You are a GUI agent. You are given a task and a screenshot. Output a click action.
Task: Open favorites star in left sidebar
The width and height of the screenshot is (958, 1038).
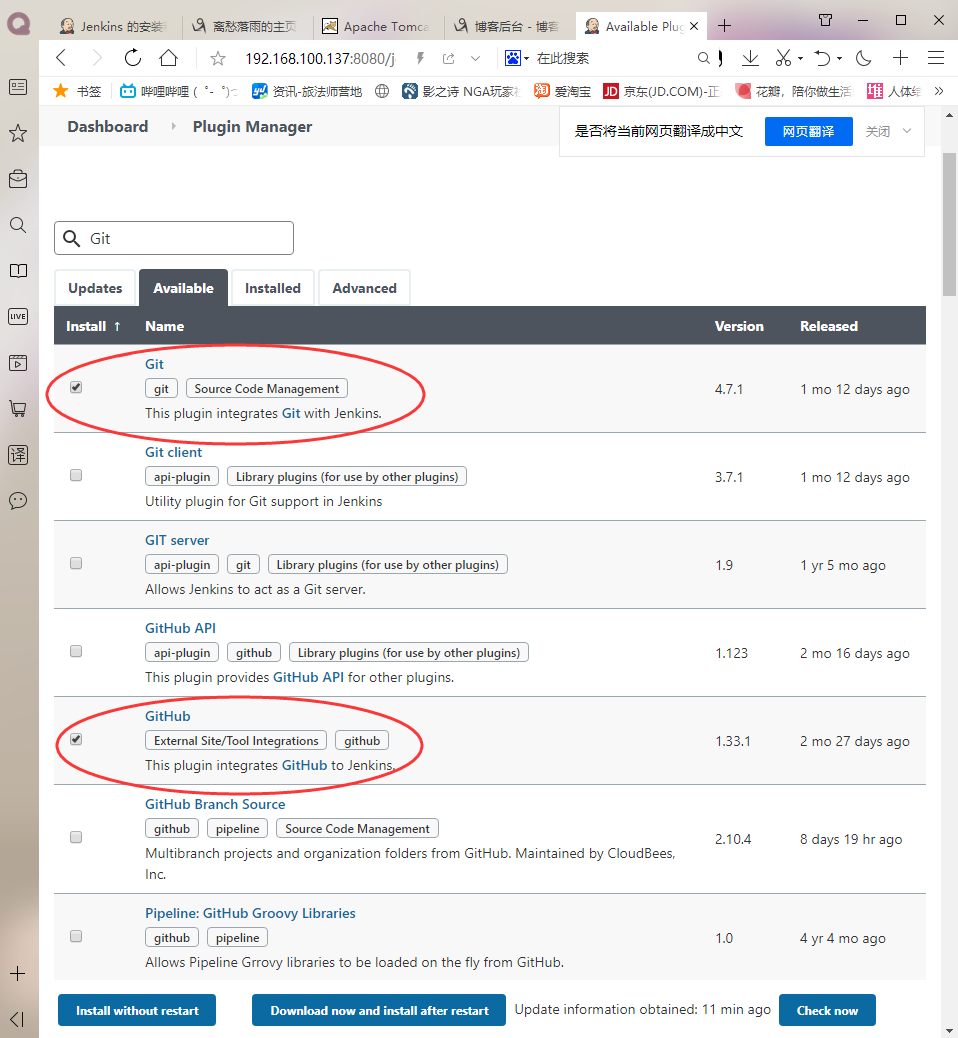tap(18, 133)
